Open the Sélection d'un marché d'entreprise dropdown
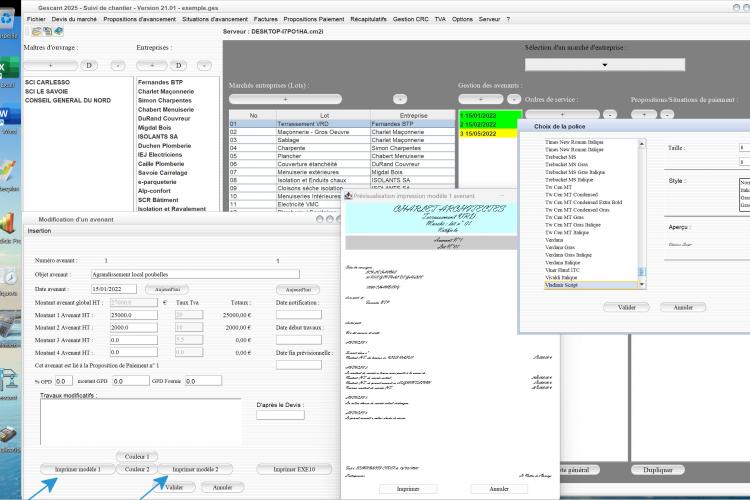The height and width of the screenshot is (500, 750). (x=605, y=65)
